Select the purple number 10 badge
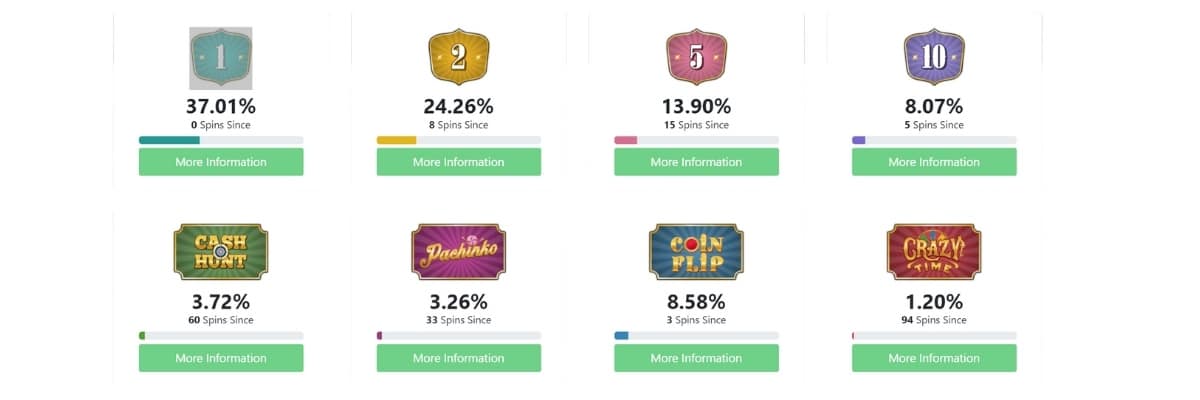 (934, 58)
